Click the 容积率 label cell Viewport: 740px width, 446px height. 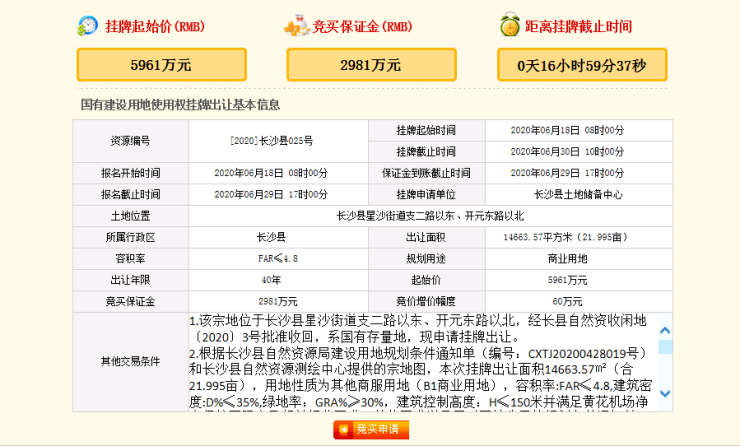[131, 259]
